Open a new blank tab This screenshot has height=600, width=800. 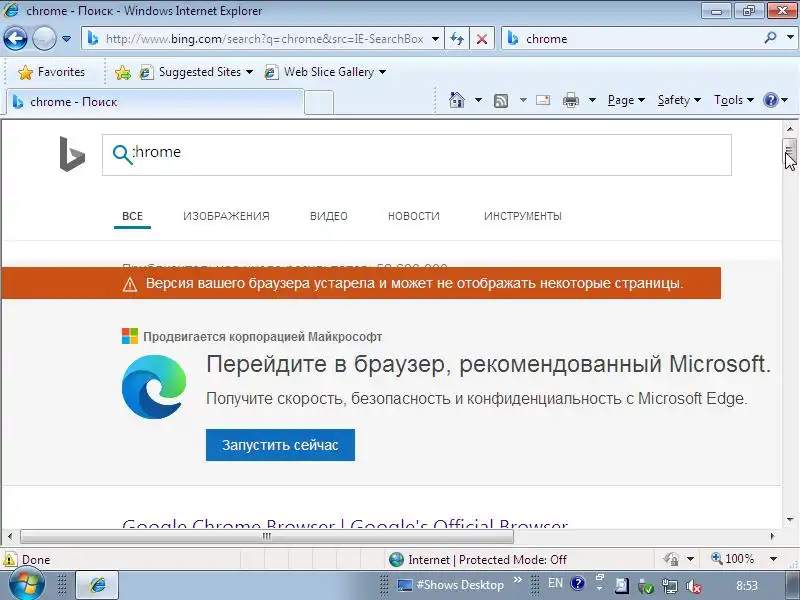pyautogui.click(x=319, y=102)
